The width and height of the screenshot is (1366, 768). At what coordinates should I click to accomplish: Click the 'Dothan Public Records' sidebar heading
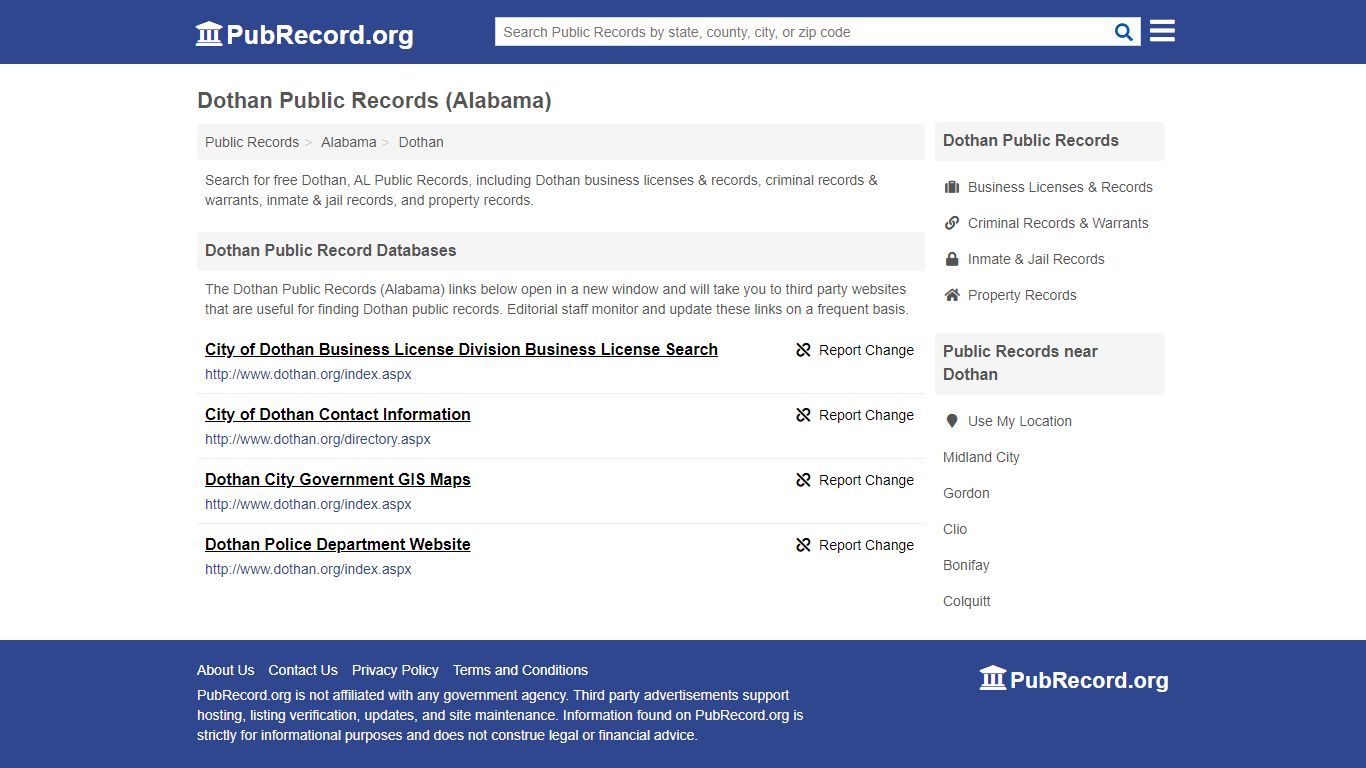[x=1031, y=140]
